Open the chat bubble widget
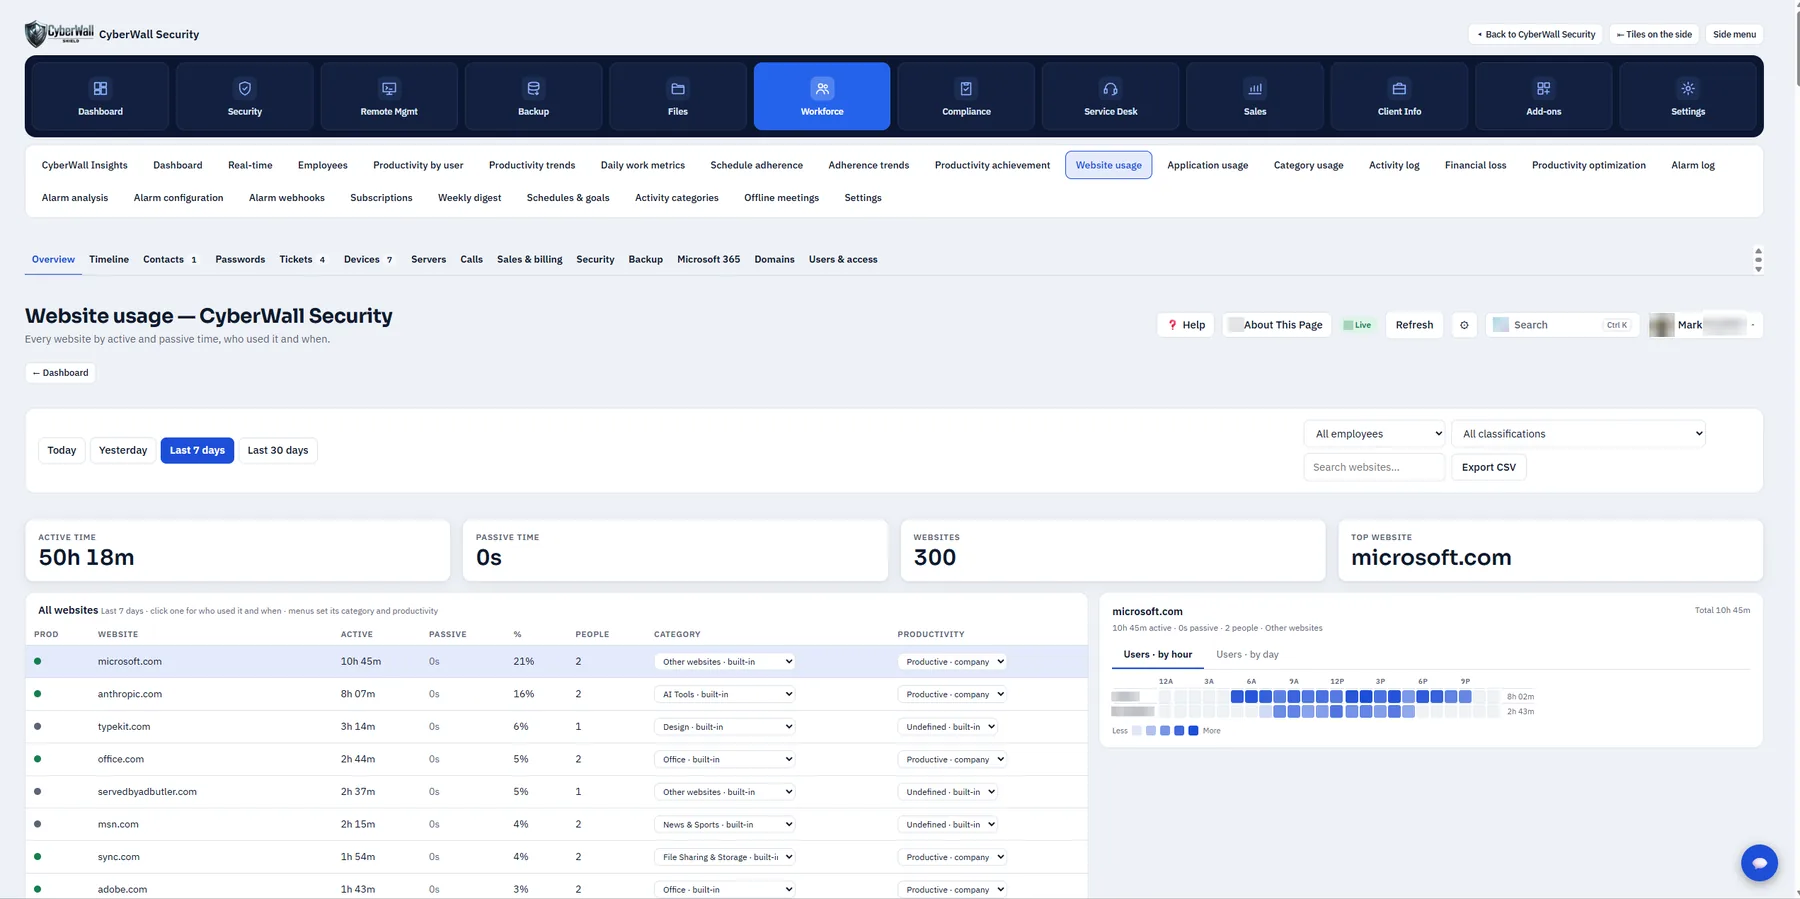Screen dimensions: 1800x899 pyautogui.click(x=1759, y=862)
